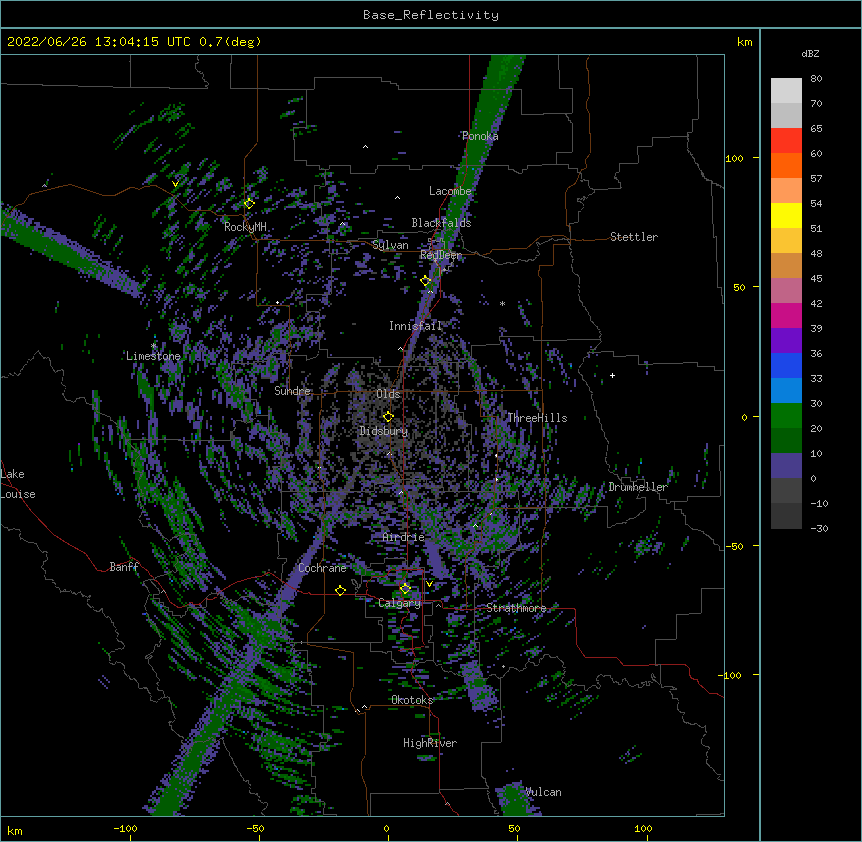Click the ThreeHills map label
The height and width of the screenshot is (842, 862).
pyautogui.click(x=537, y=418)
